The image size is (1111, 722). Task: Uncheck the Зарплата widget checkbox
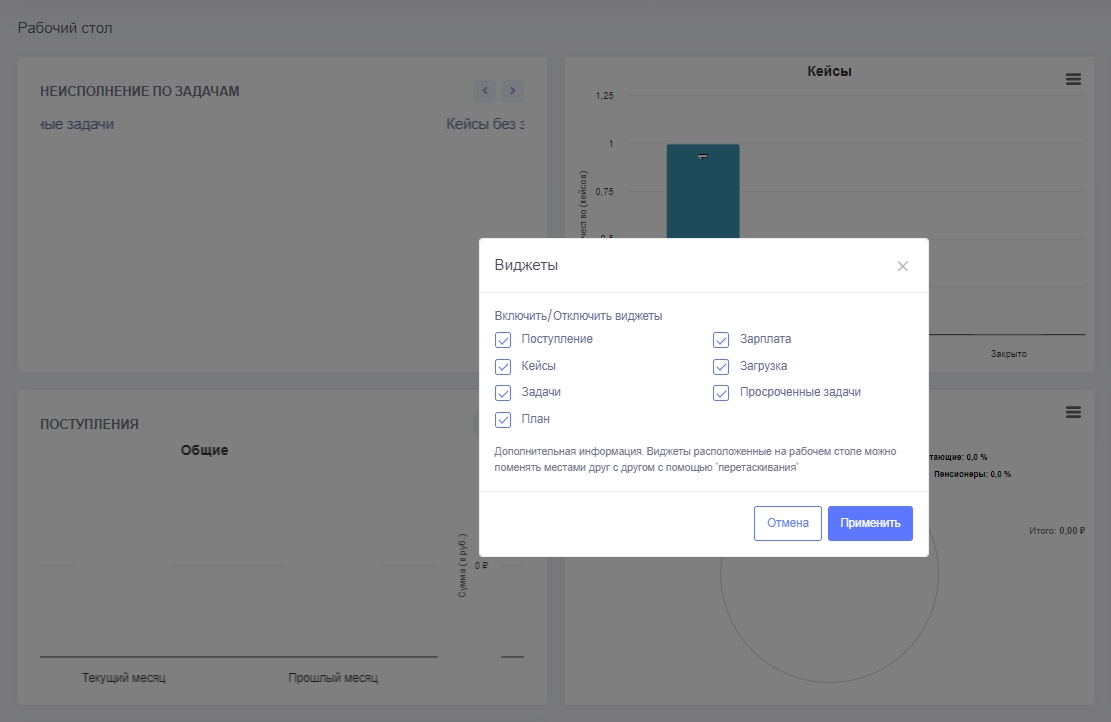tap(721, 340)
